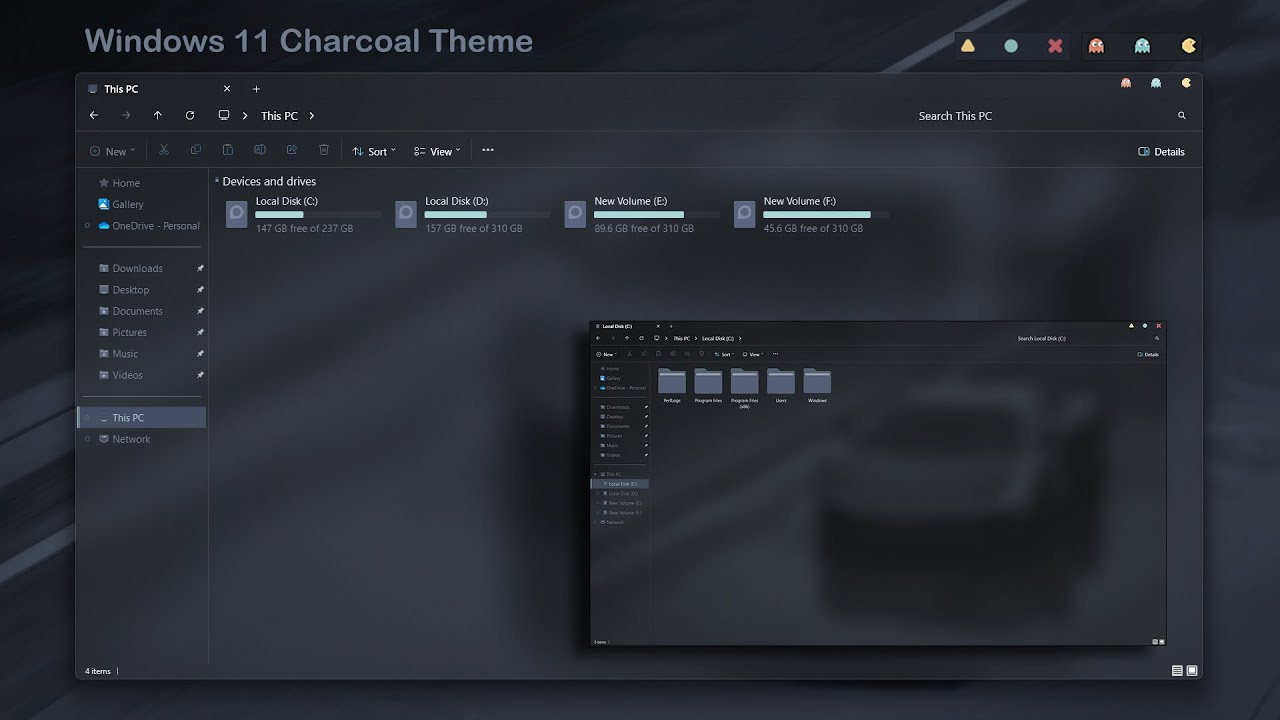Open the New dropdown in This PC toolbar

112,152
